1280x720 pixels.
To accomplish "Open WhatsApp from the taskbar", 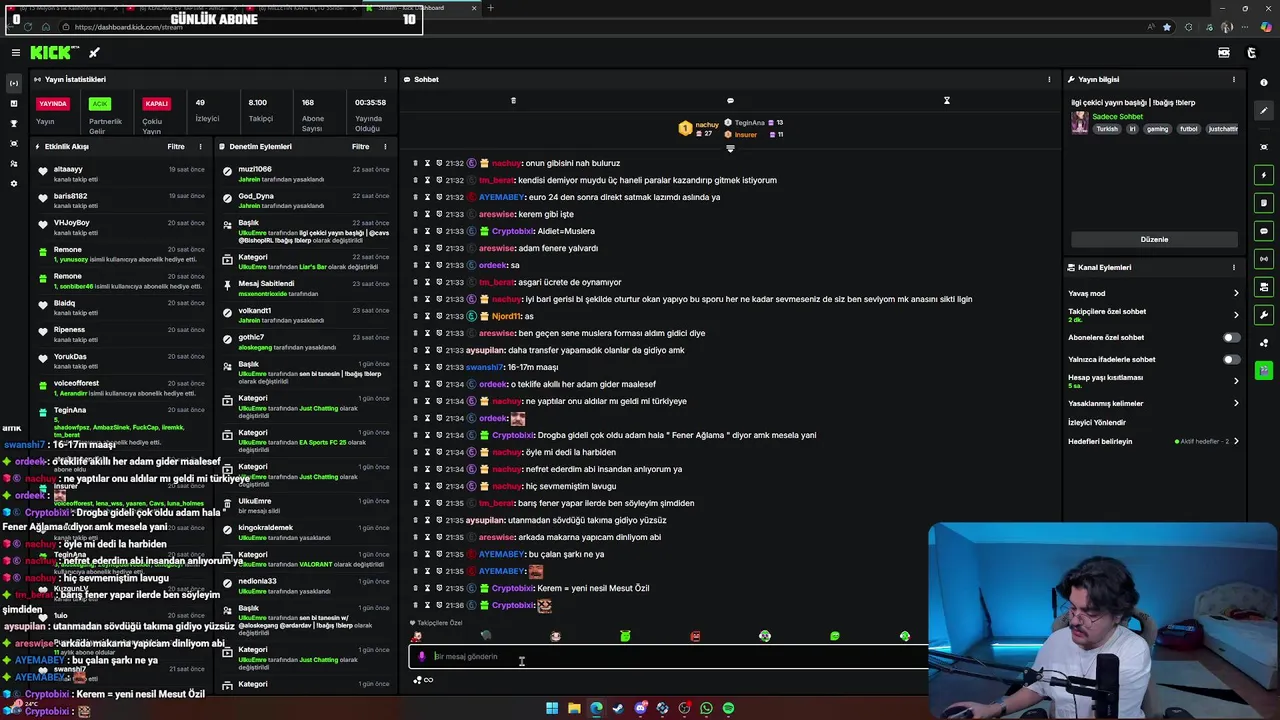I will point(706,708).
